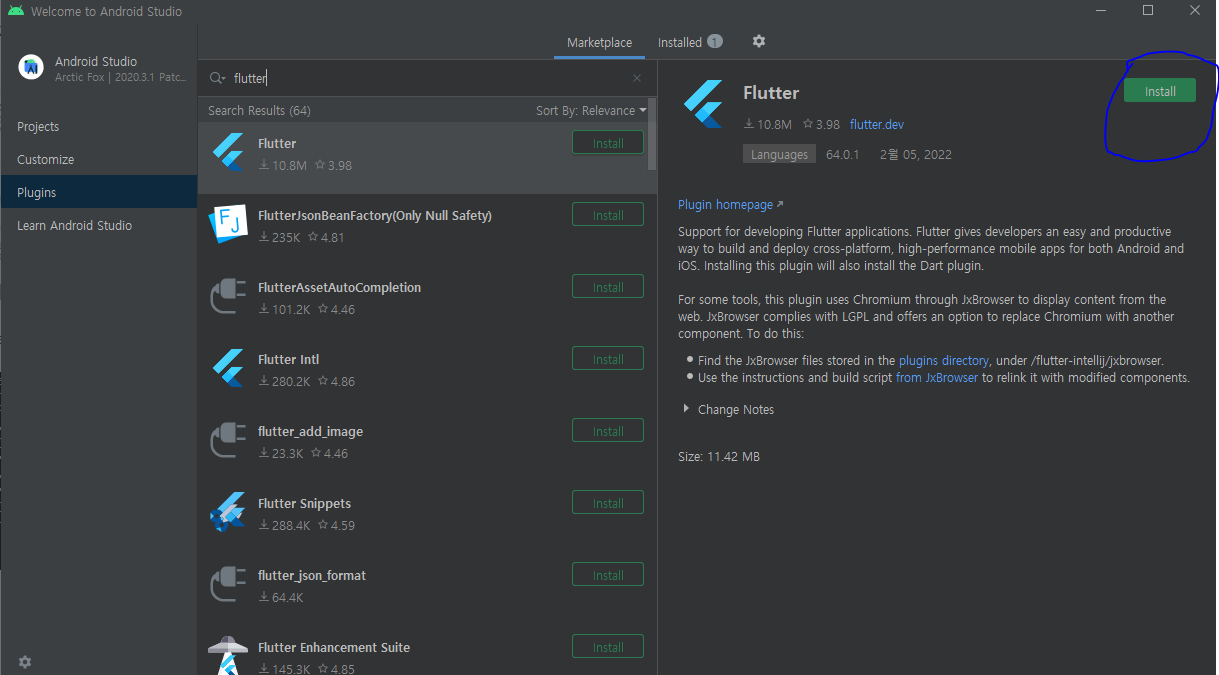Click the Flutter 3.98 rating in details
This screenshot has height=675, width=1219.
click(x=821, y=125)
